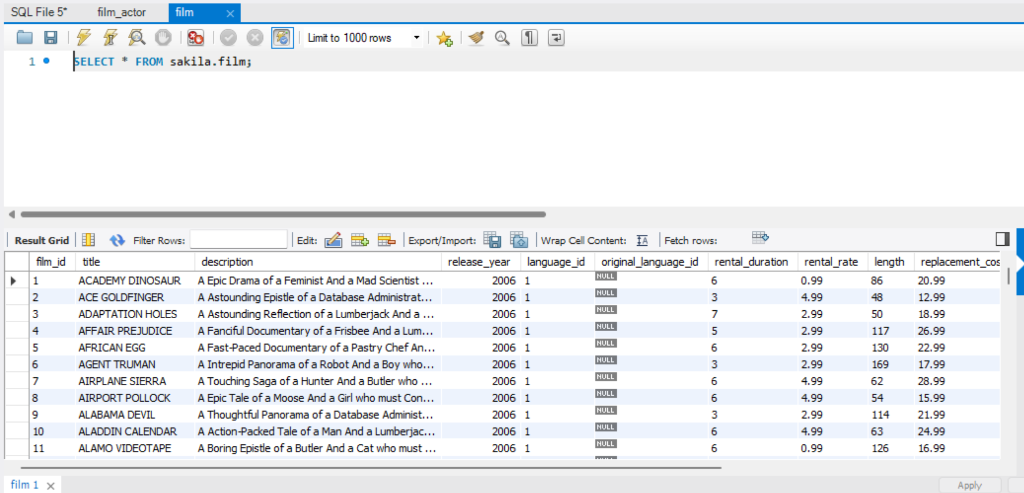
Task: Click the length column header
Action: 891,262
